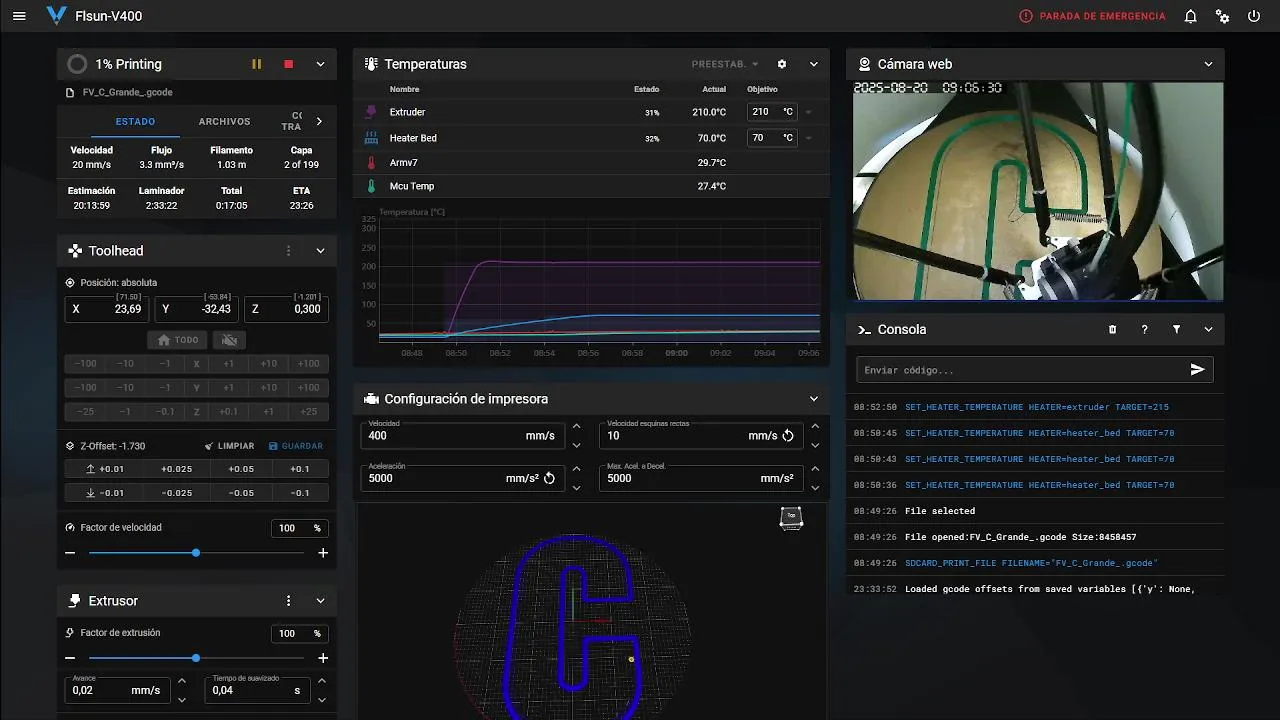The image size is (1280, 720).
Task: Reset Velocidad esquinas rectas value
Action: click(x=788, y=436)
